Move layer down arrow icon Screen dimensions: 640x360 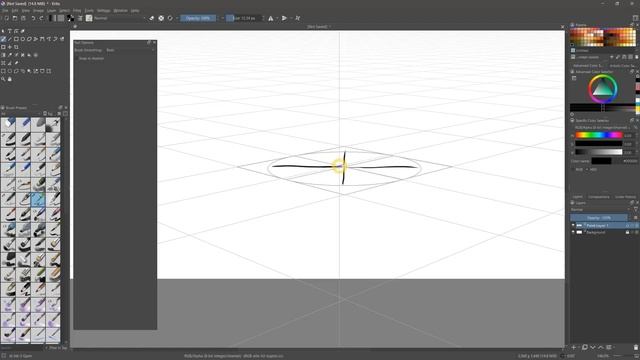pos(593,347)
